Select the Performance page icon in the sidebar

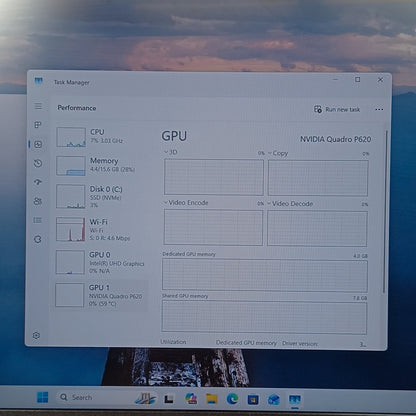[x=38, y=144]
